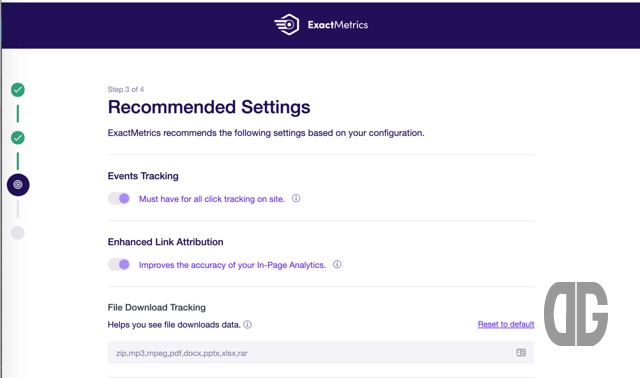Click 'Improves the accuracy of your In-Page Analytics' label

[x=232, y=265]
